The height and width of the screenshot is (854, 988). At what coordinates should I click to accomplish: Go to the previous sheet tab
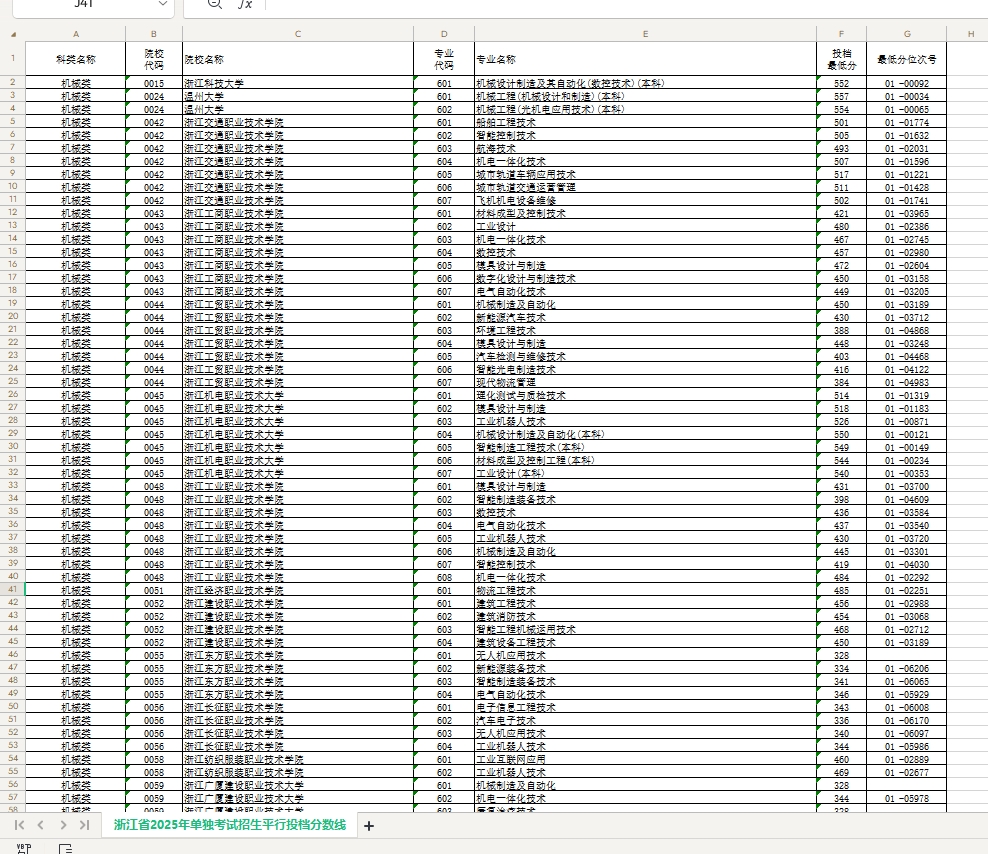click(x=41, y=825)
